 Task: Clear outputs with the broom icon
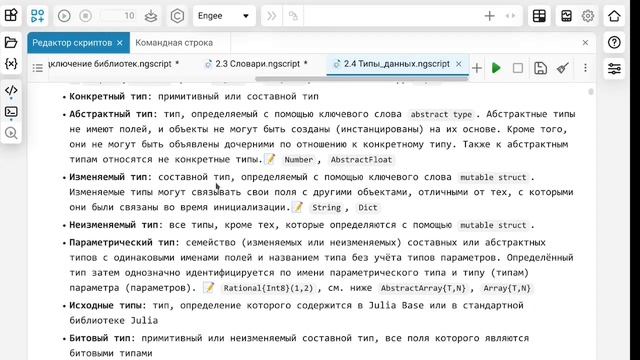tap(563, 68)
